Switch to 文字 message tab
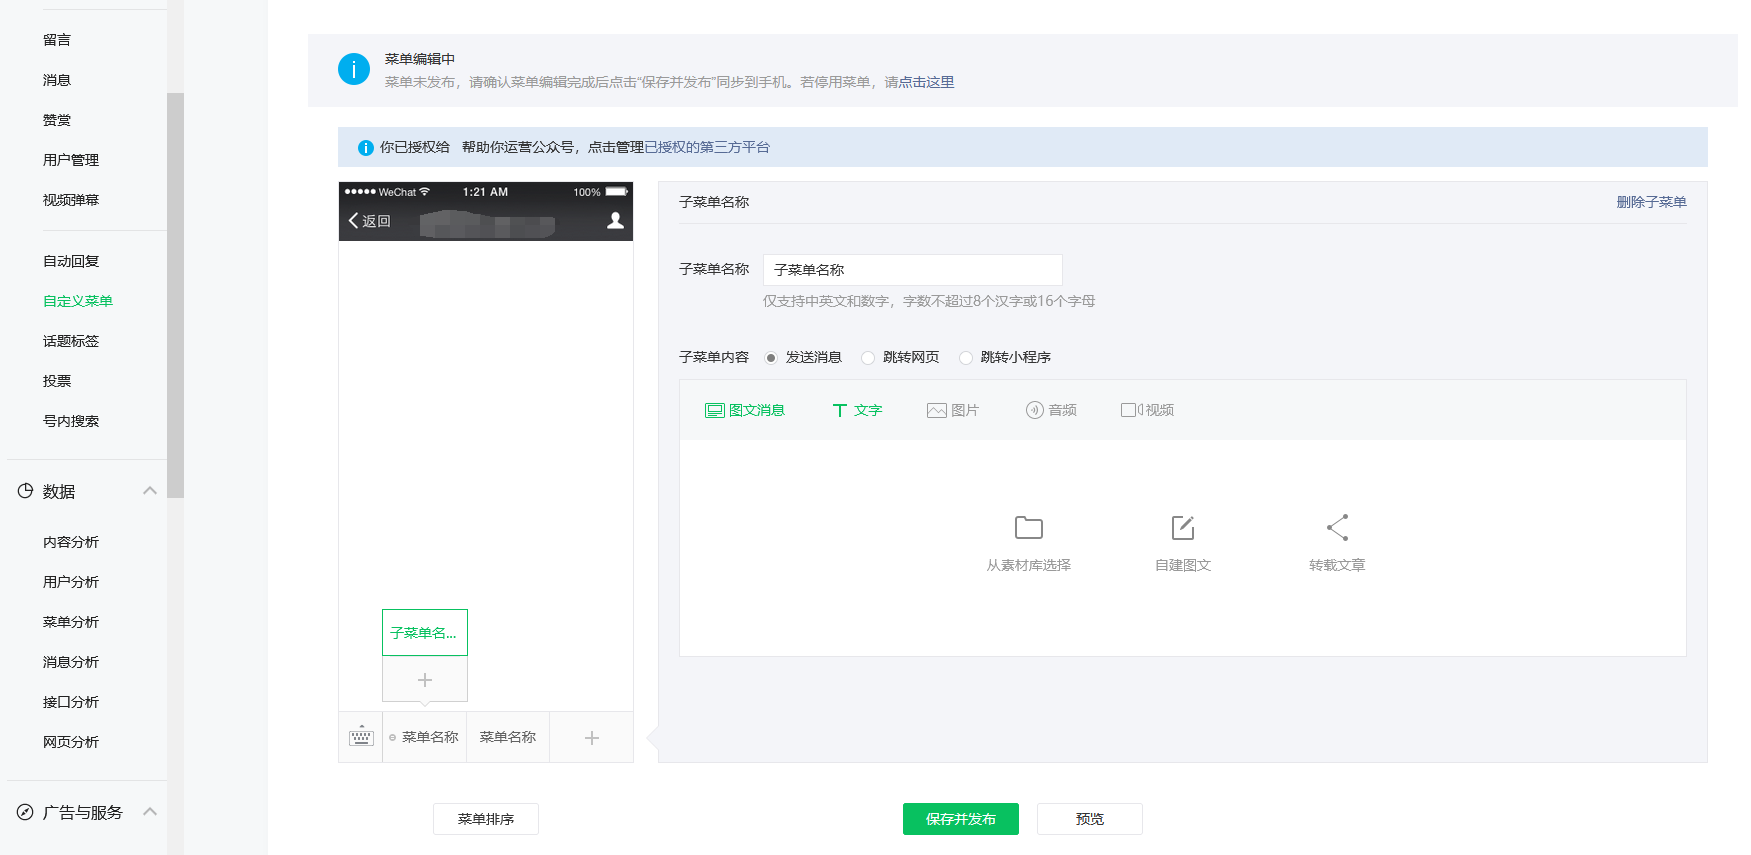Screen dimensions: 1751x855 (x=857, y=410)
